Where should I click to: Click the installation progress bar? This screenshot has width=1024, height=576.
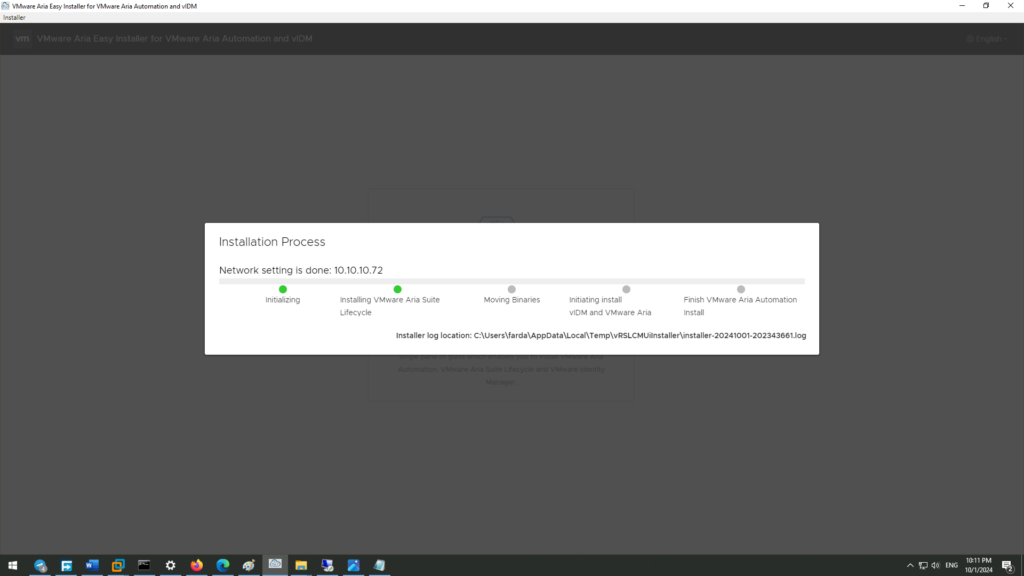(511, 281)
